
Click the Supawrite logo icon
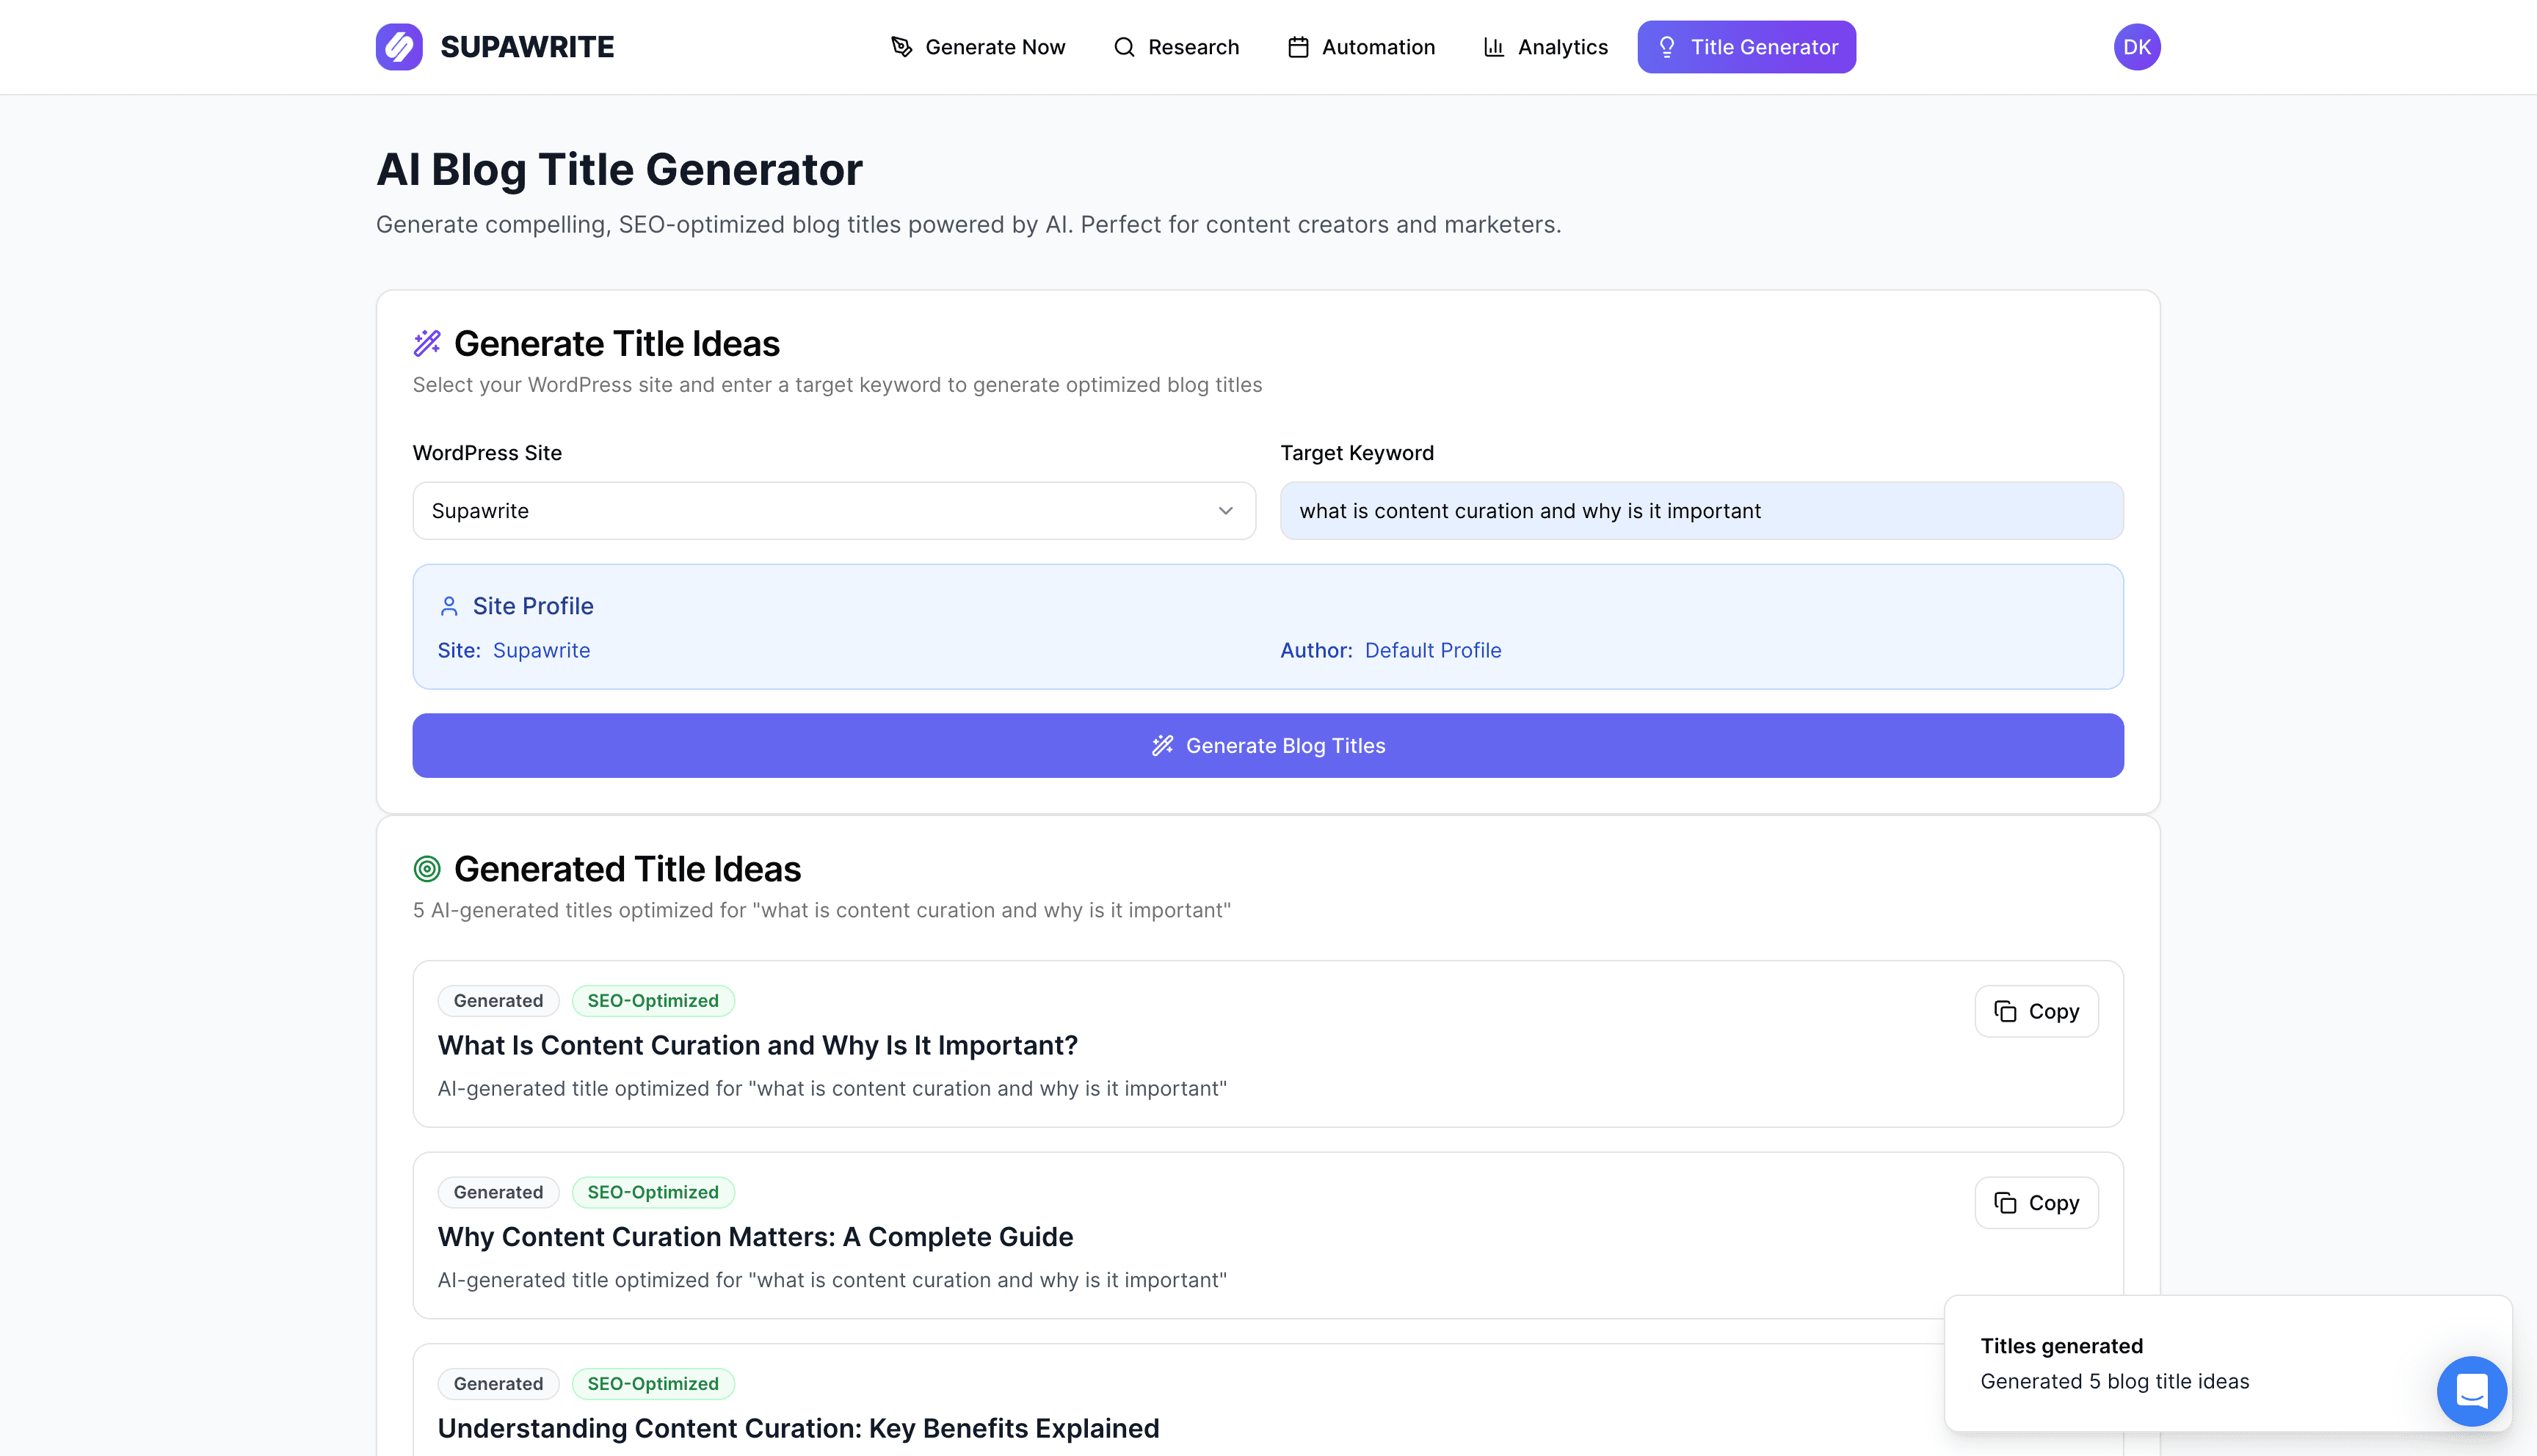(x=399, y=46)
